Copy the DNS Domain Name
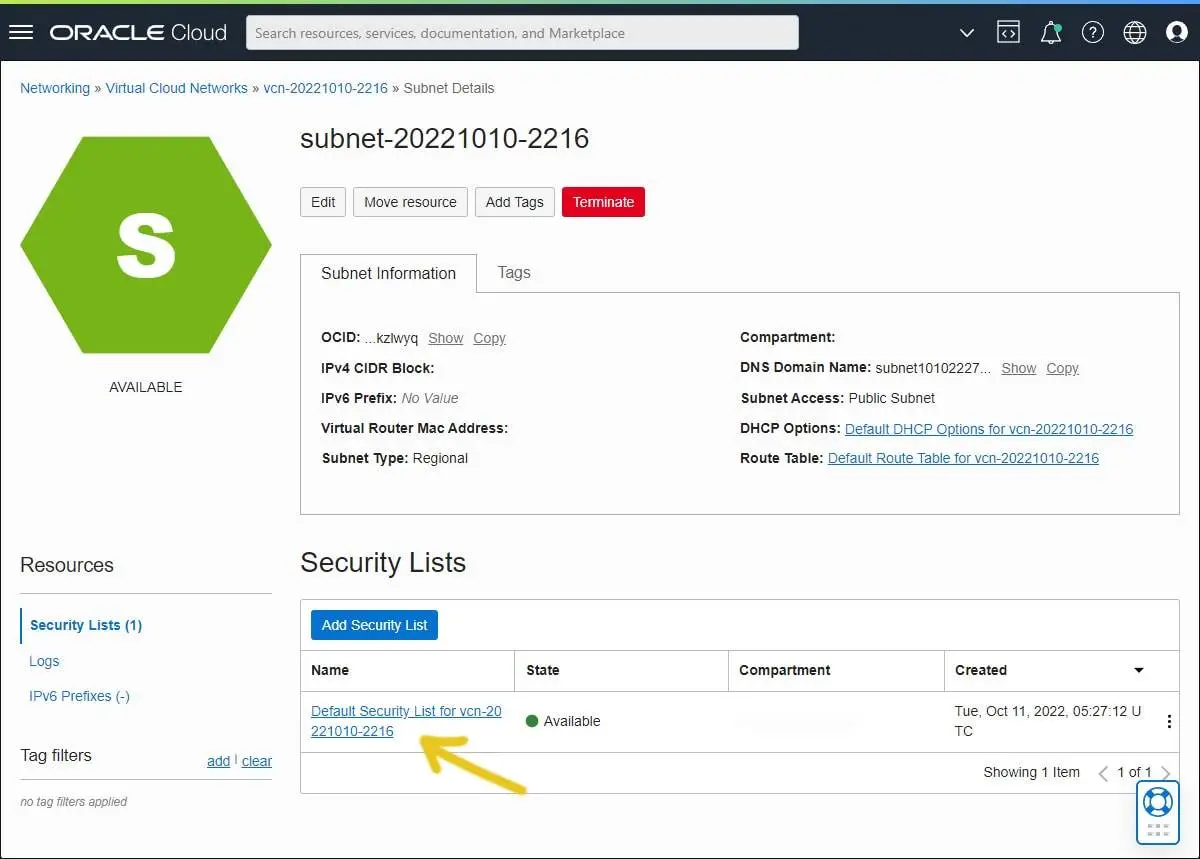The height and width of the screenshot is (859, 1200). (1062, 368)
